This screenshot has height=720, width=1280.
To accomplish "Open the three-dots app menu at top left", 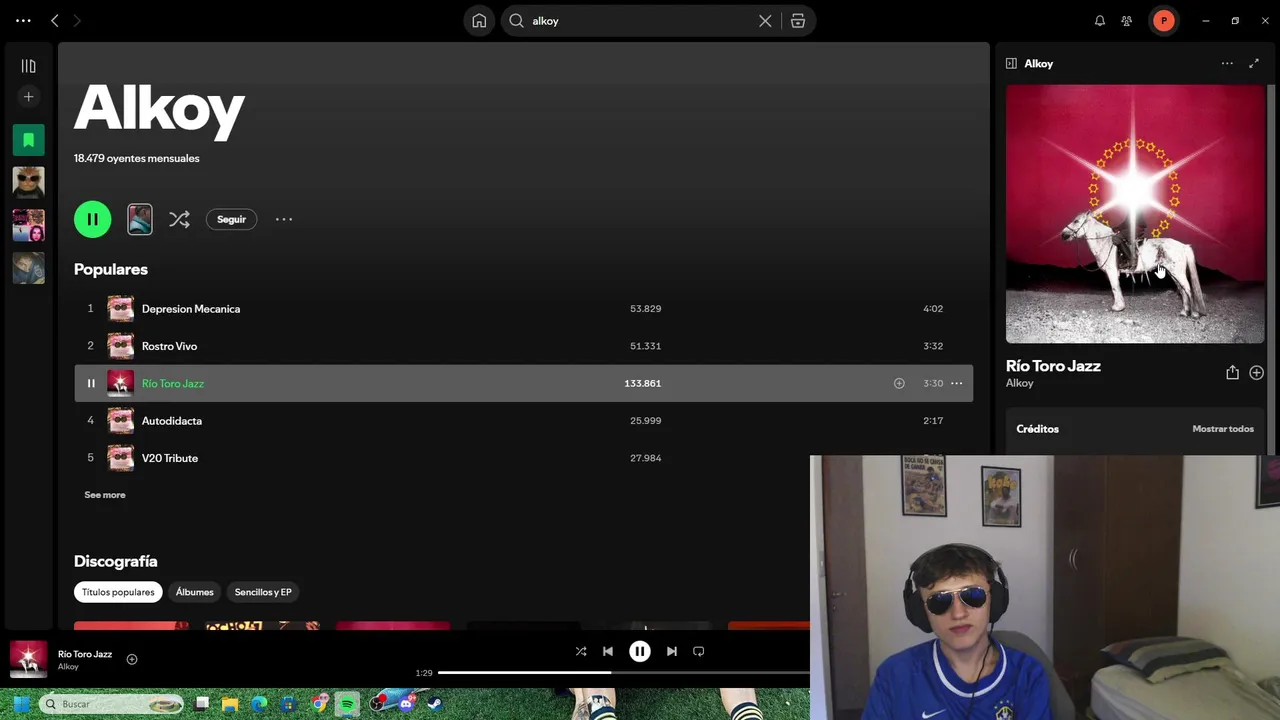I will (x=23, y=20).
